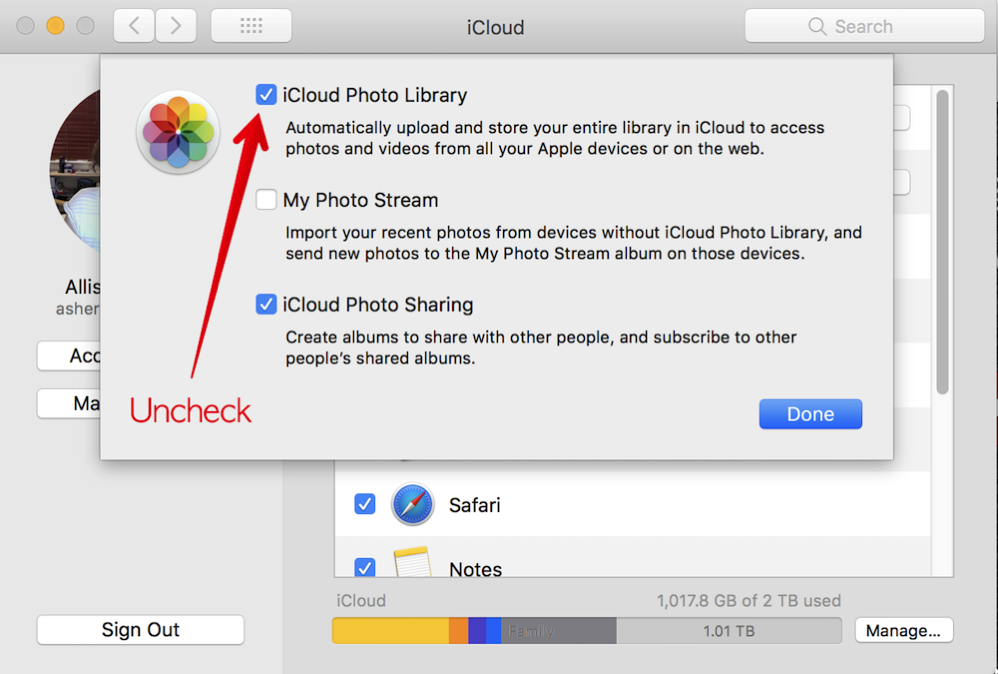Open Manage storage button
Screen dimensions: 998x674
[903, 631]
